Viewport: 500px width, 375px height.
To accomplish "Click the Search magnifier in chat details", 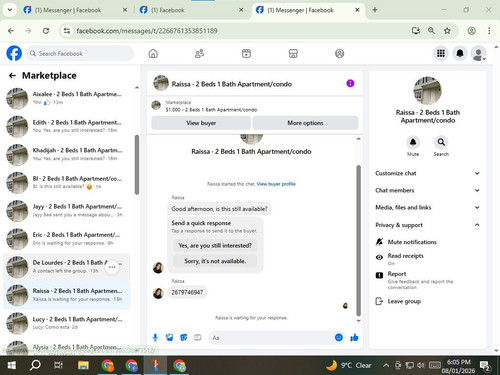I will click(441, 142).
